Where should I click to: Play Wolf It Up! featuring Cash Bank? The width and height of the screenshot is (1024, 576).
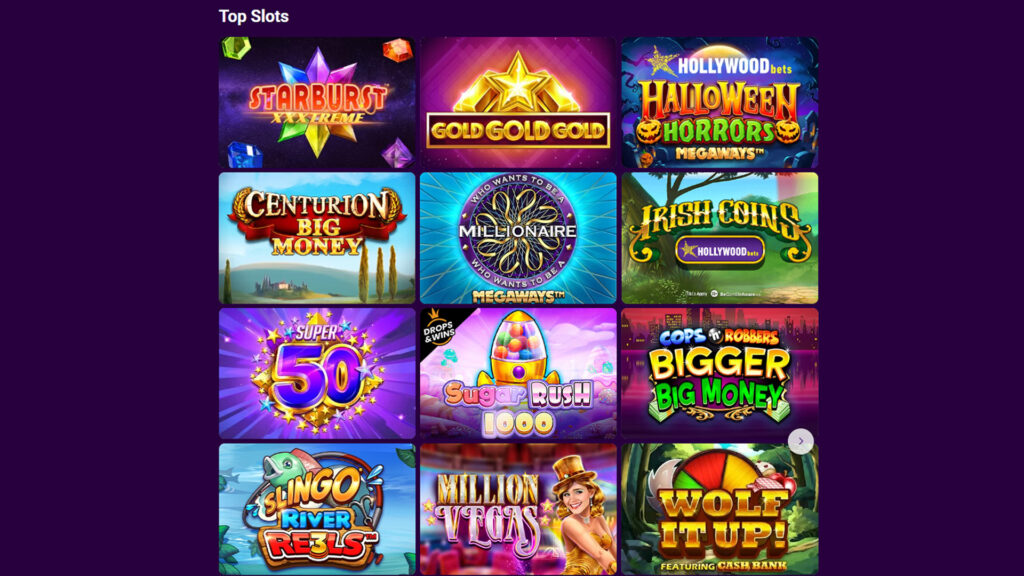pyautogui.click(x=720, y=509)
